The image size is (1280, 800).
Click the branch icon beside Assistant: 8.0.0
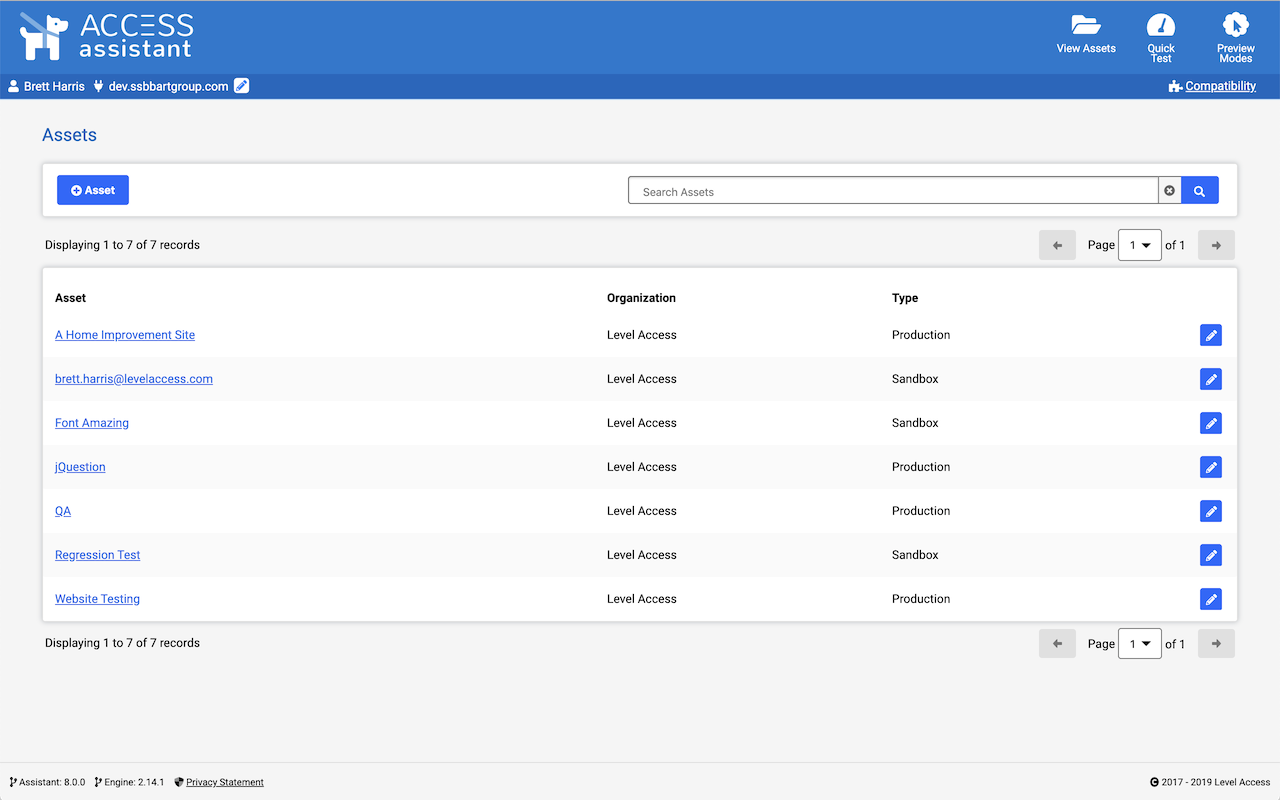click(x=13, y=782)
